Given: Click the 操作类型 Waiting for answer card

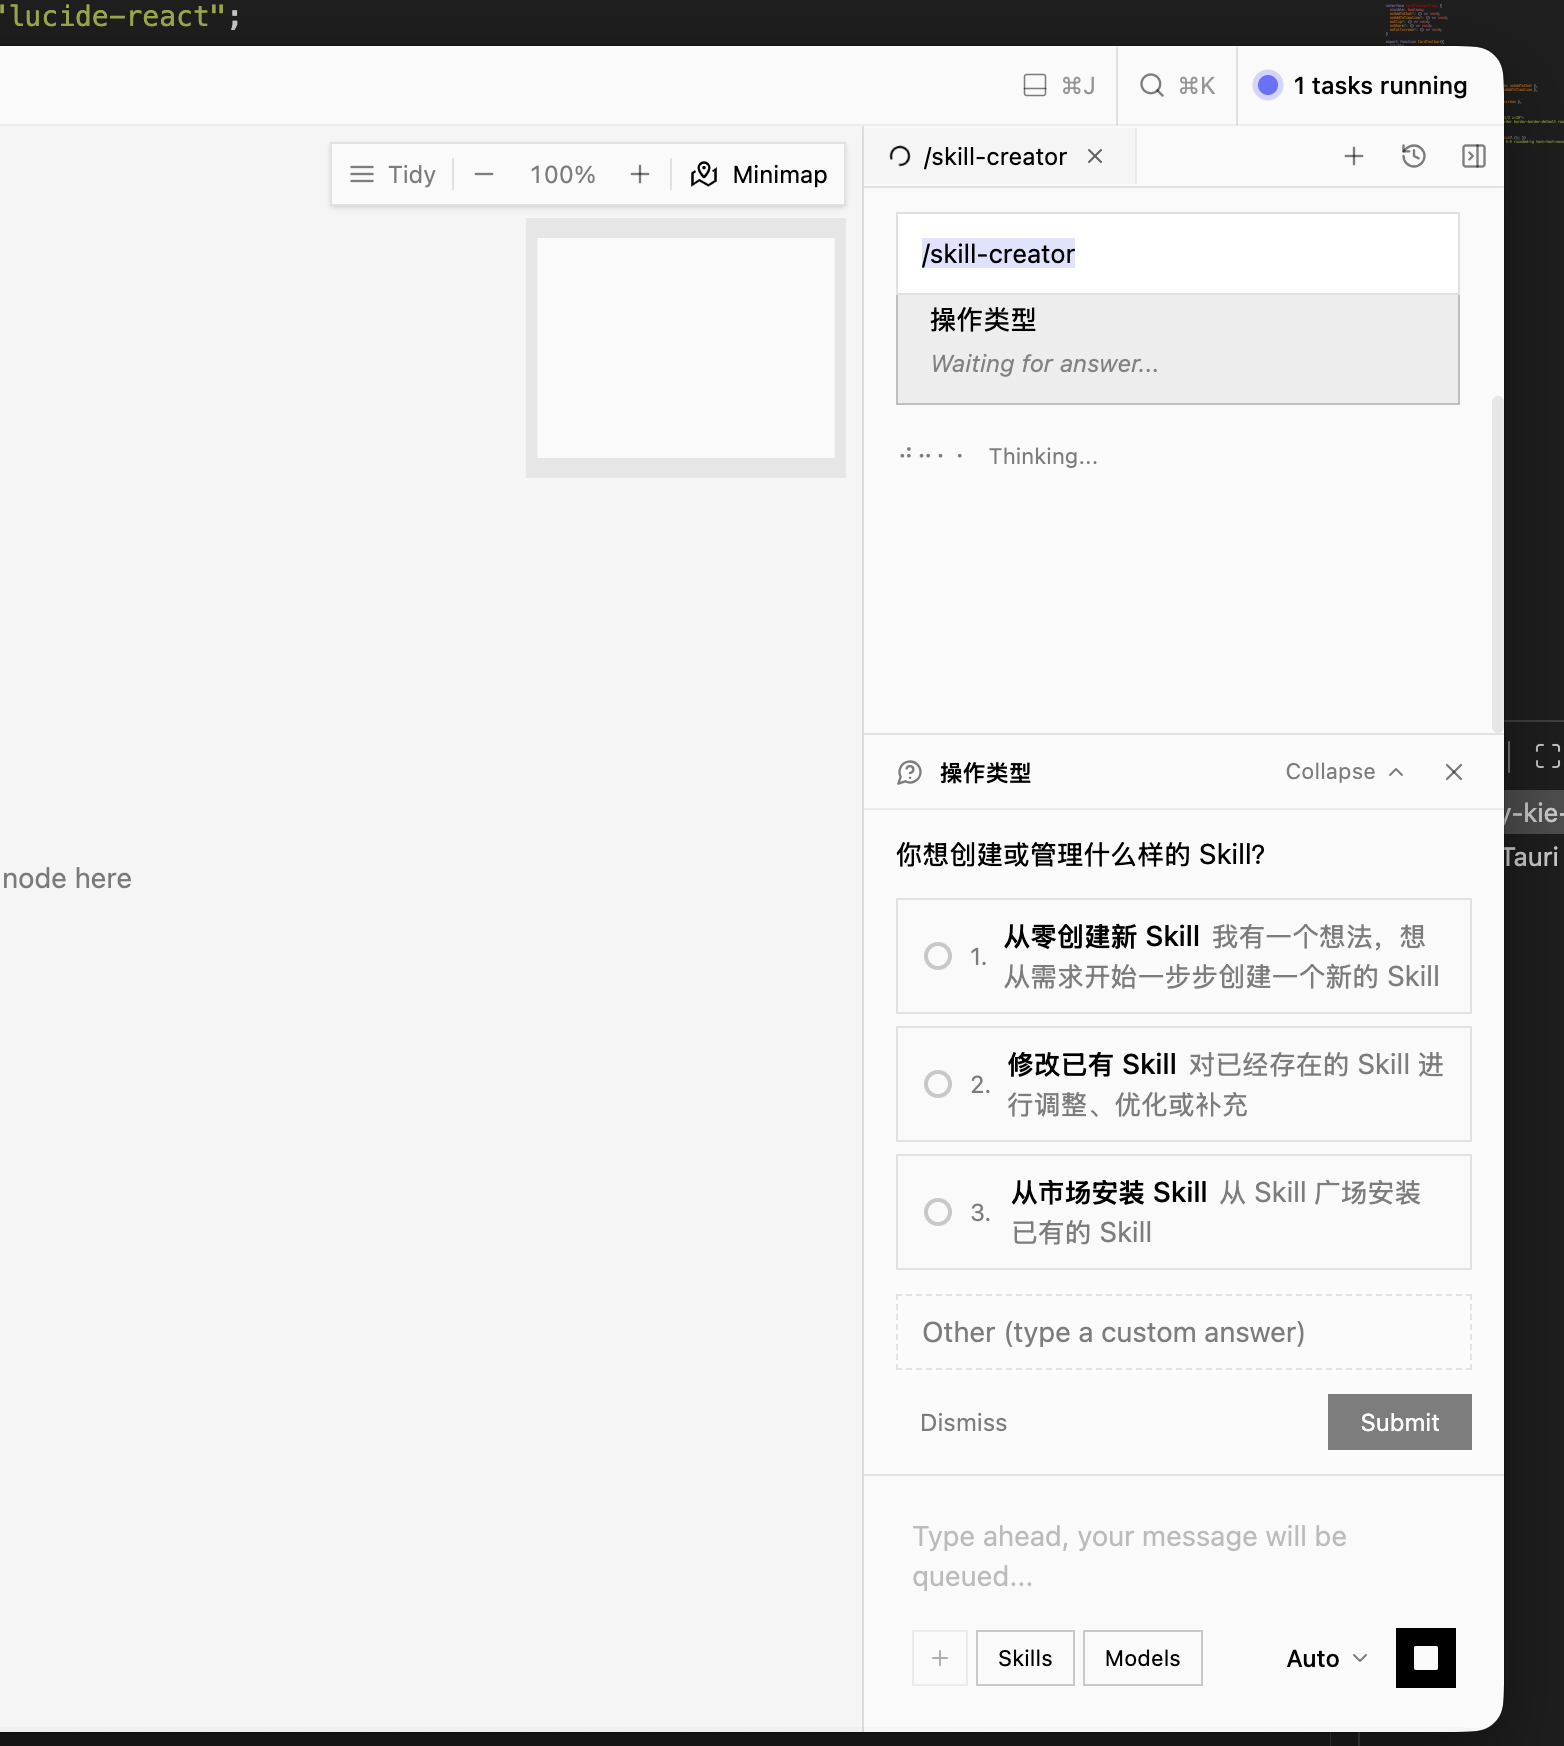Looking at the screenshot, I should pyautogui.click(x=1178, y=349).
